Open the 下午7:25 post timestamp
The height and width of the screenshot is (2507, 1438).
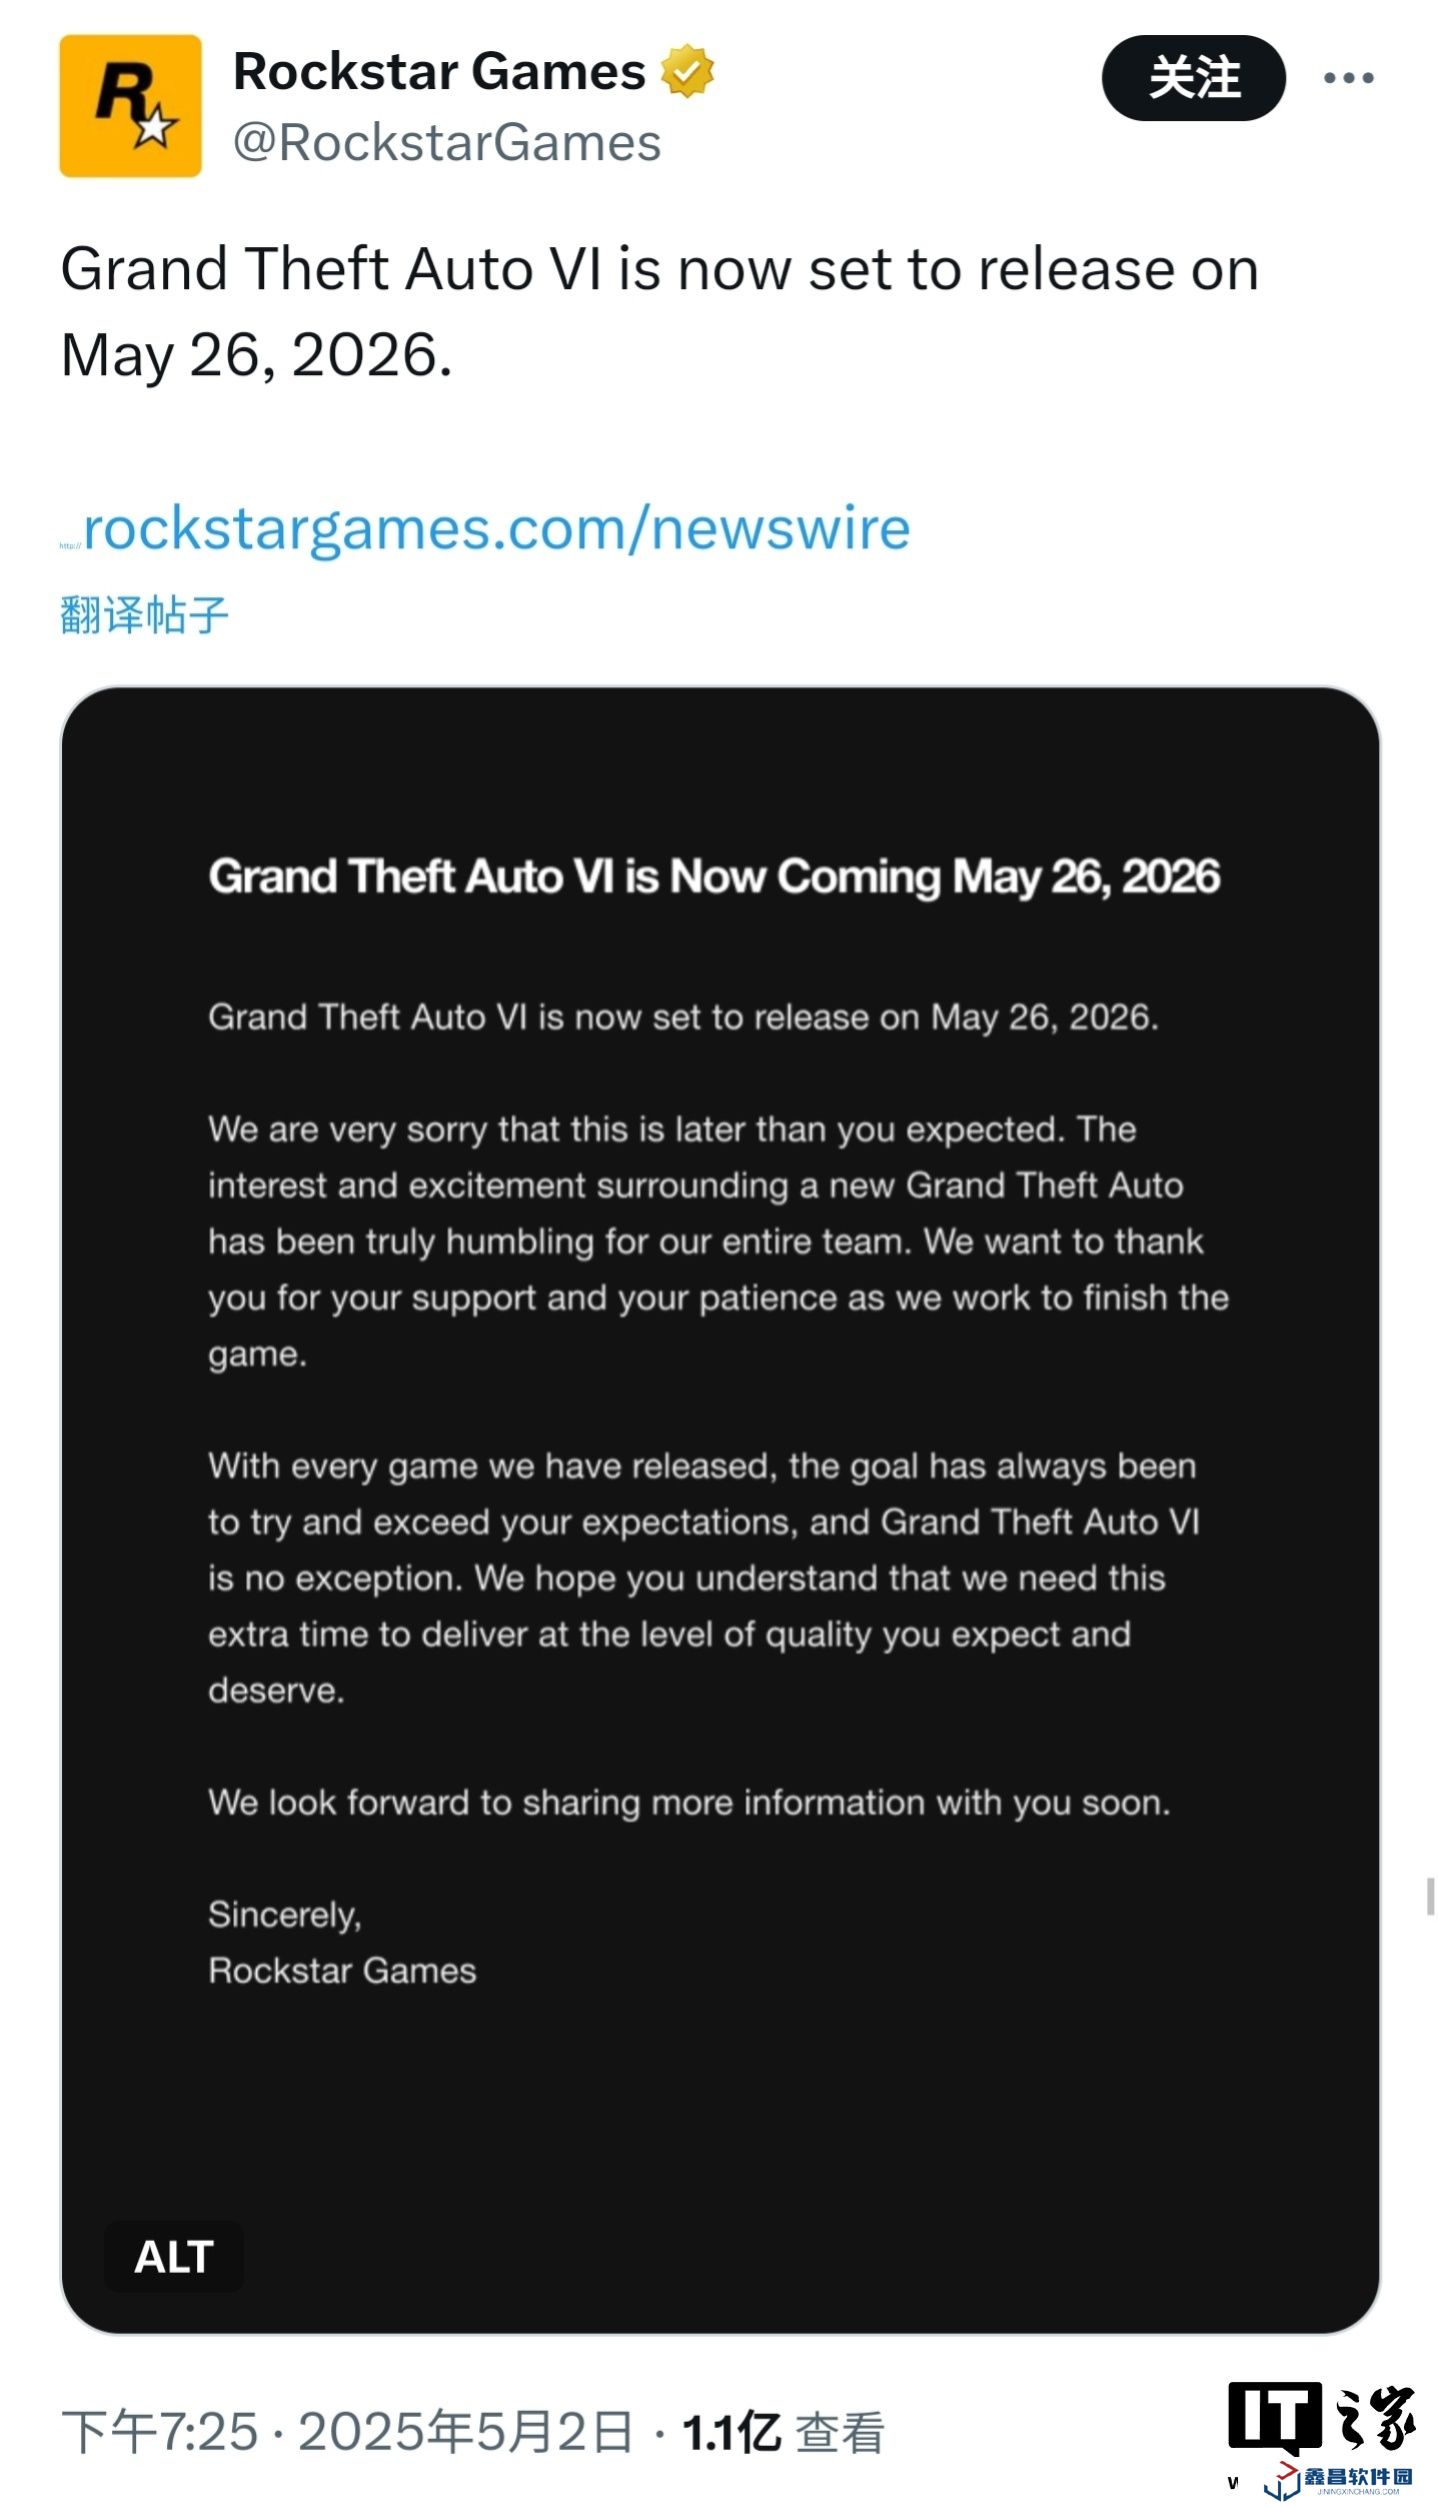coord(160,2432)
